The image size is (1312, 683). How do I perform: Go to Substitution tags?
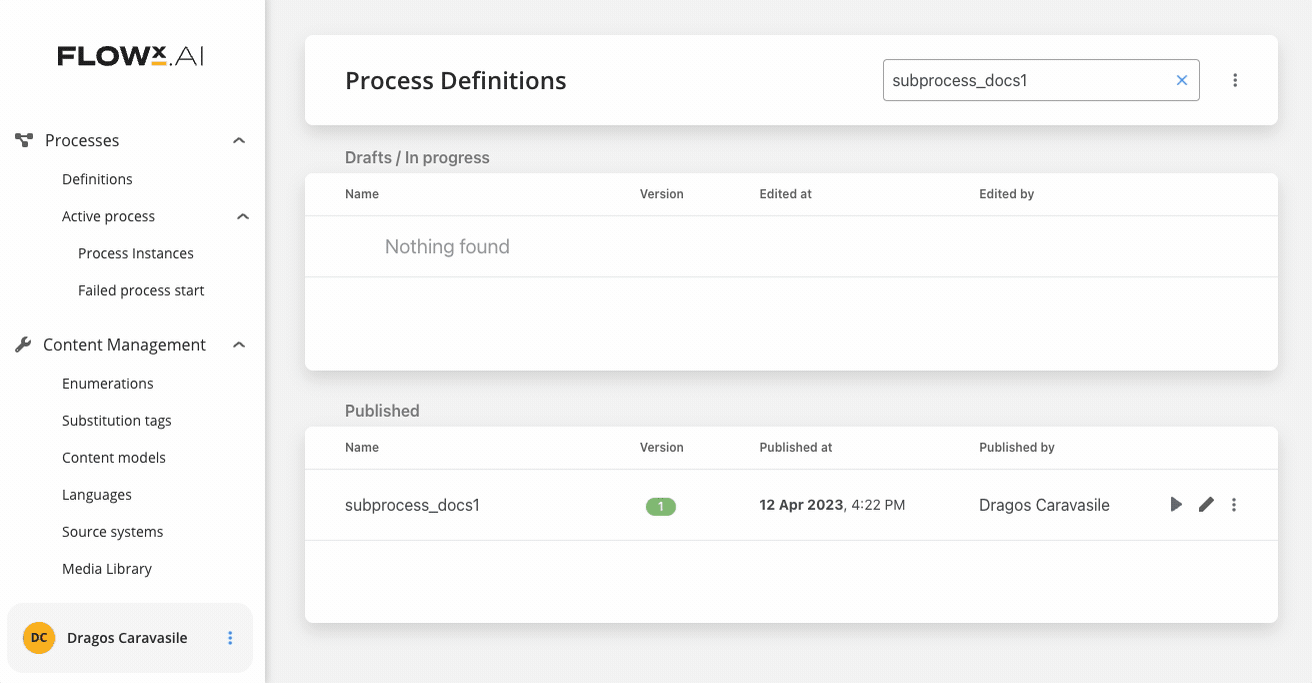tap(117, 420)
